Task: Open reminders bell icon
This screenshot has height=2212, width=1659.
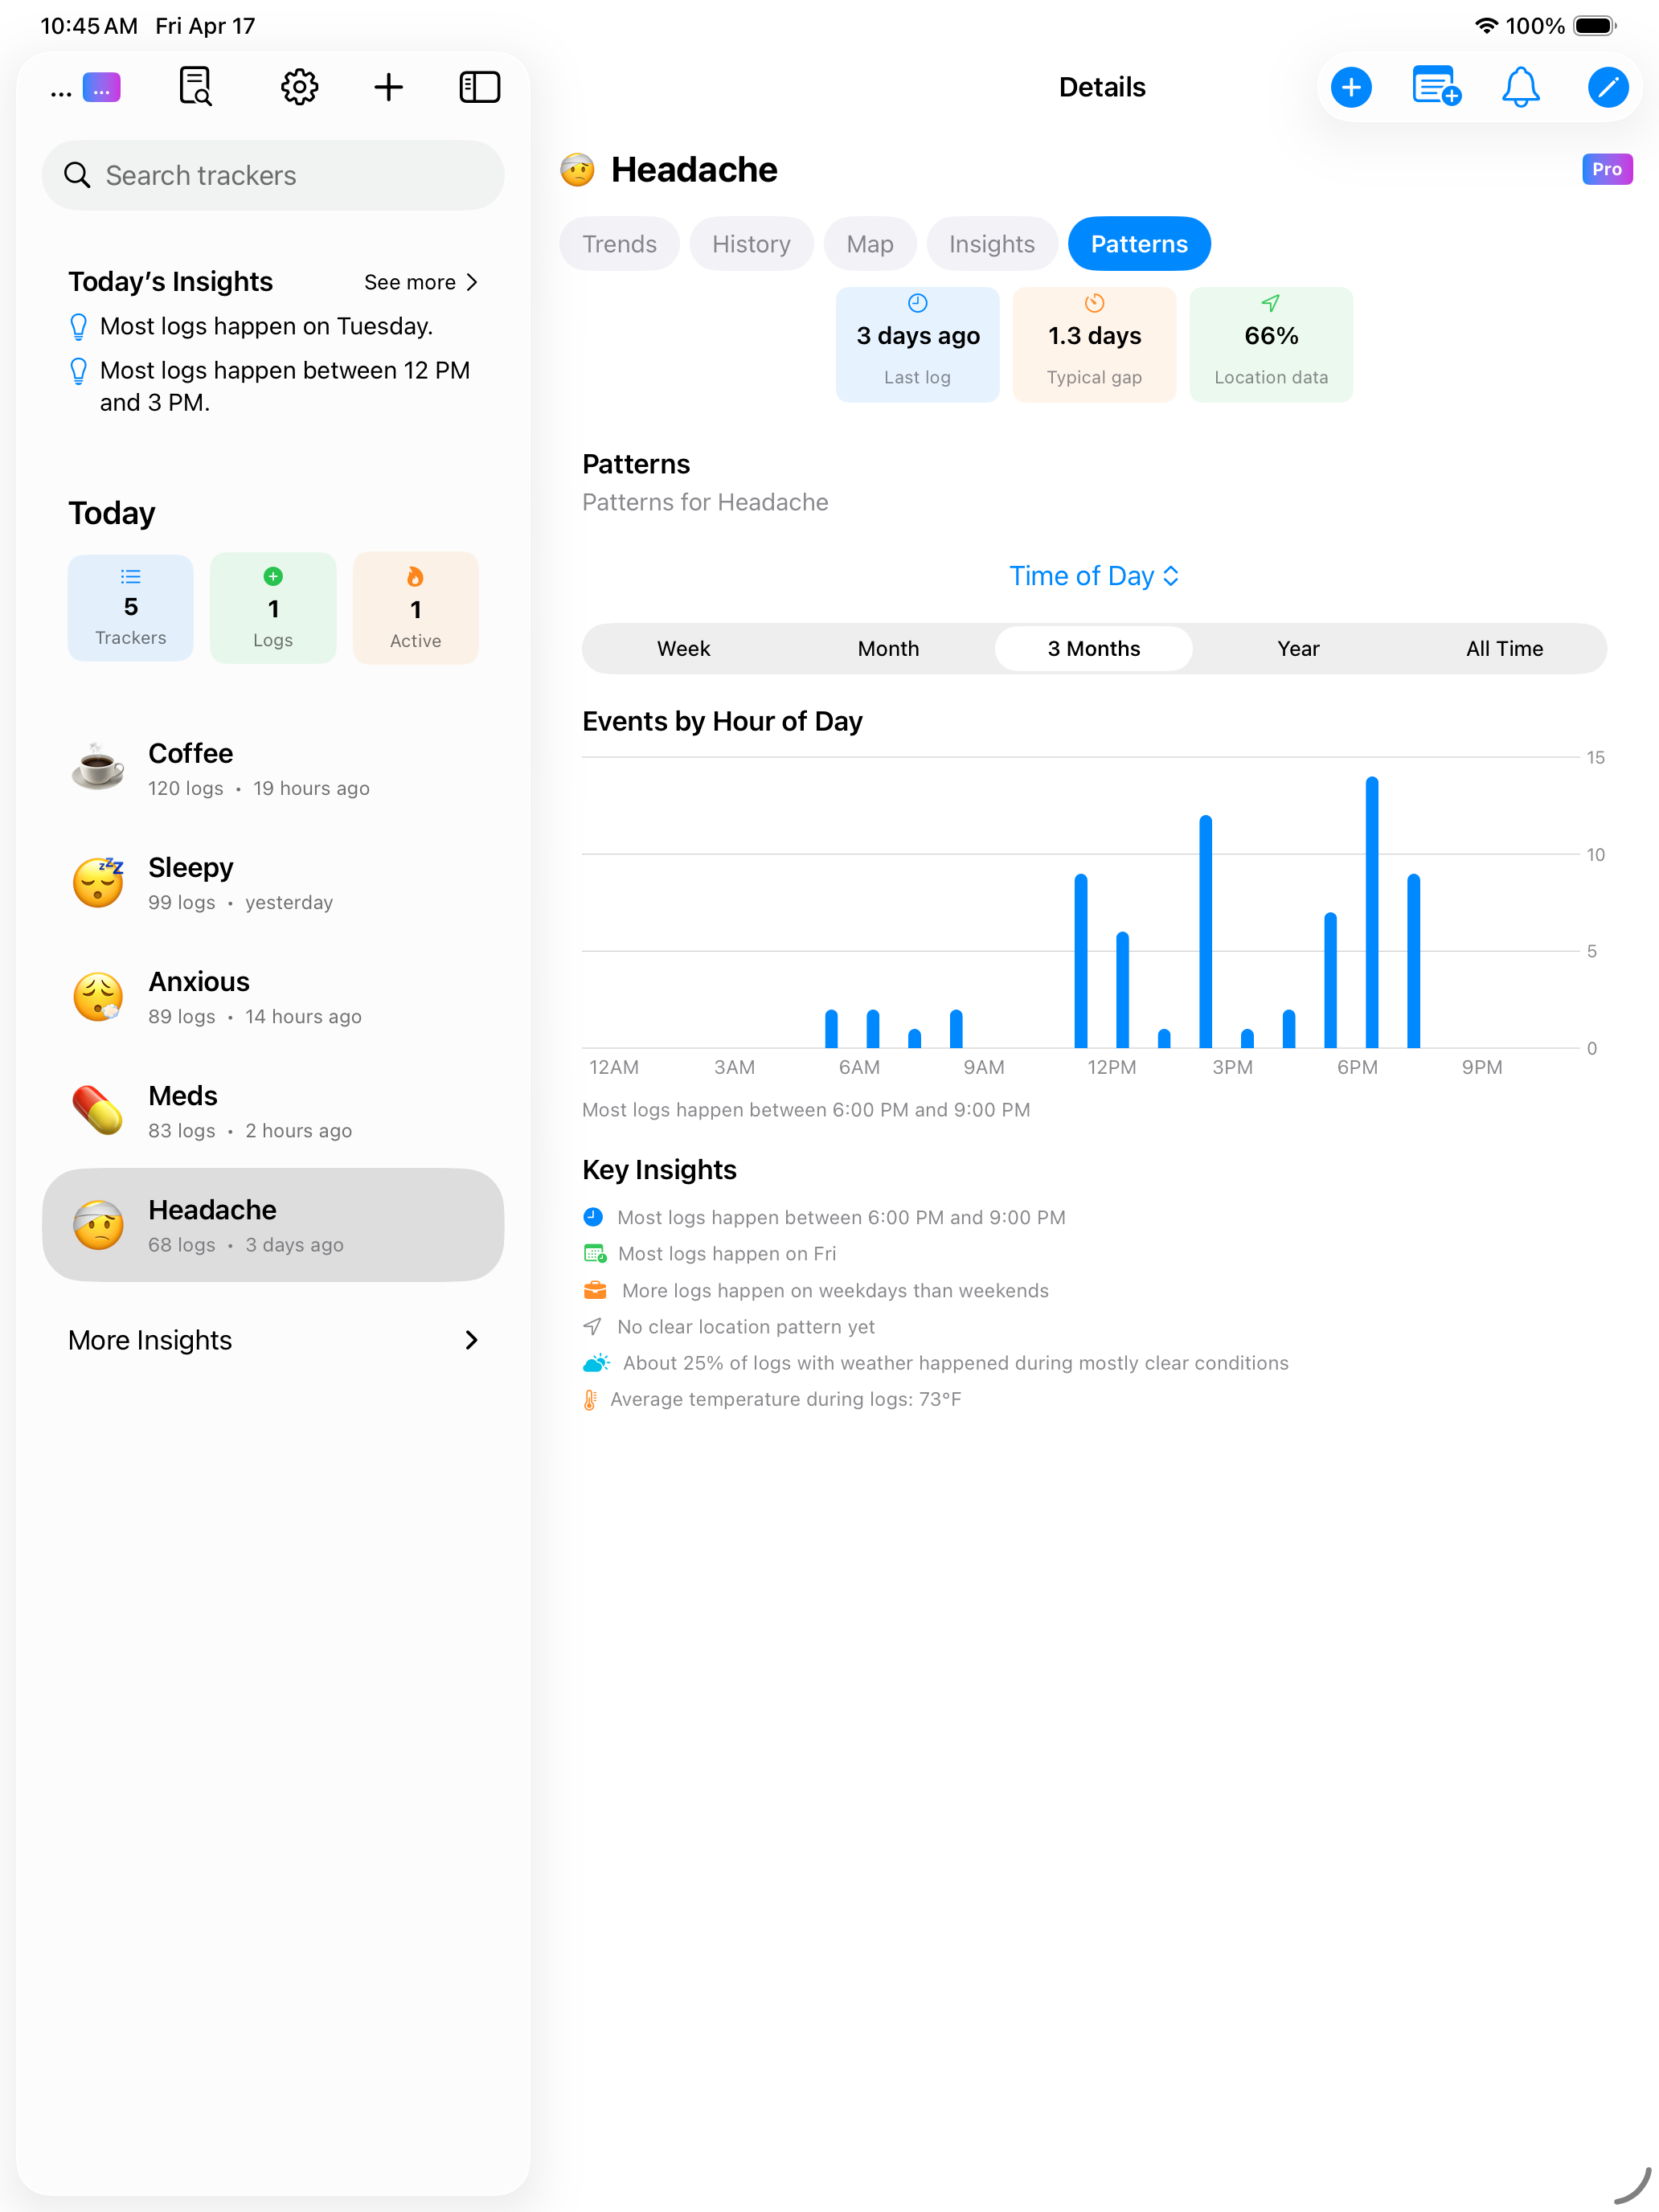Action: point(1520,87)
